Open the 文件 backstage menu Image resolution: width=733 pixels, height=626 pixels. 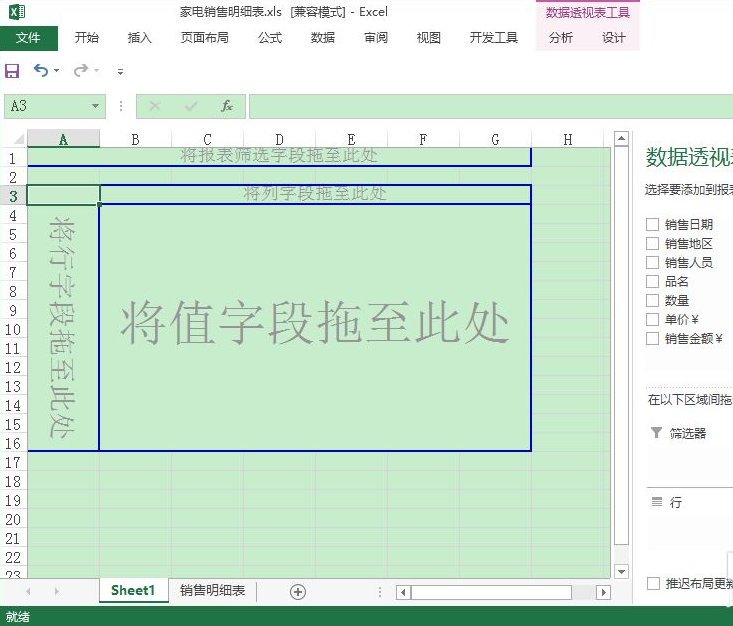tap(28, 38)
